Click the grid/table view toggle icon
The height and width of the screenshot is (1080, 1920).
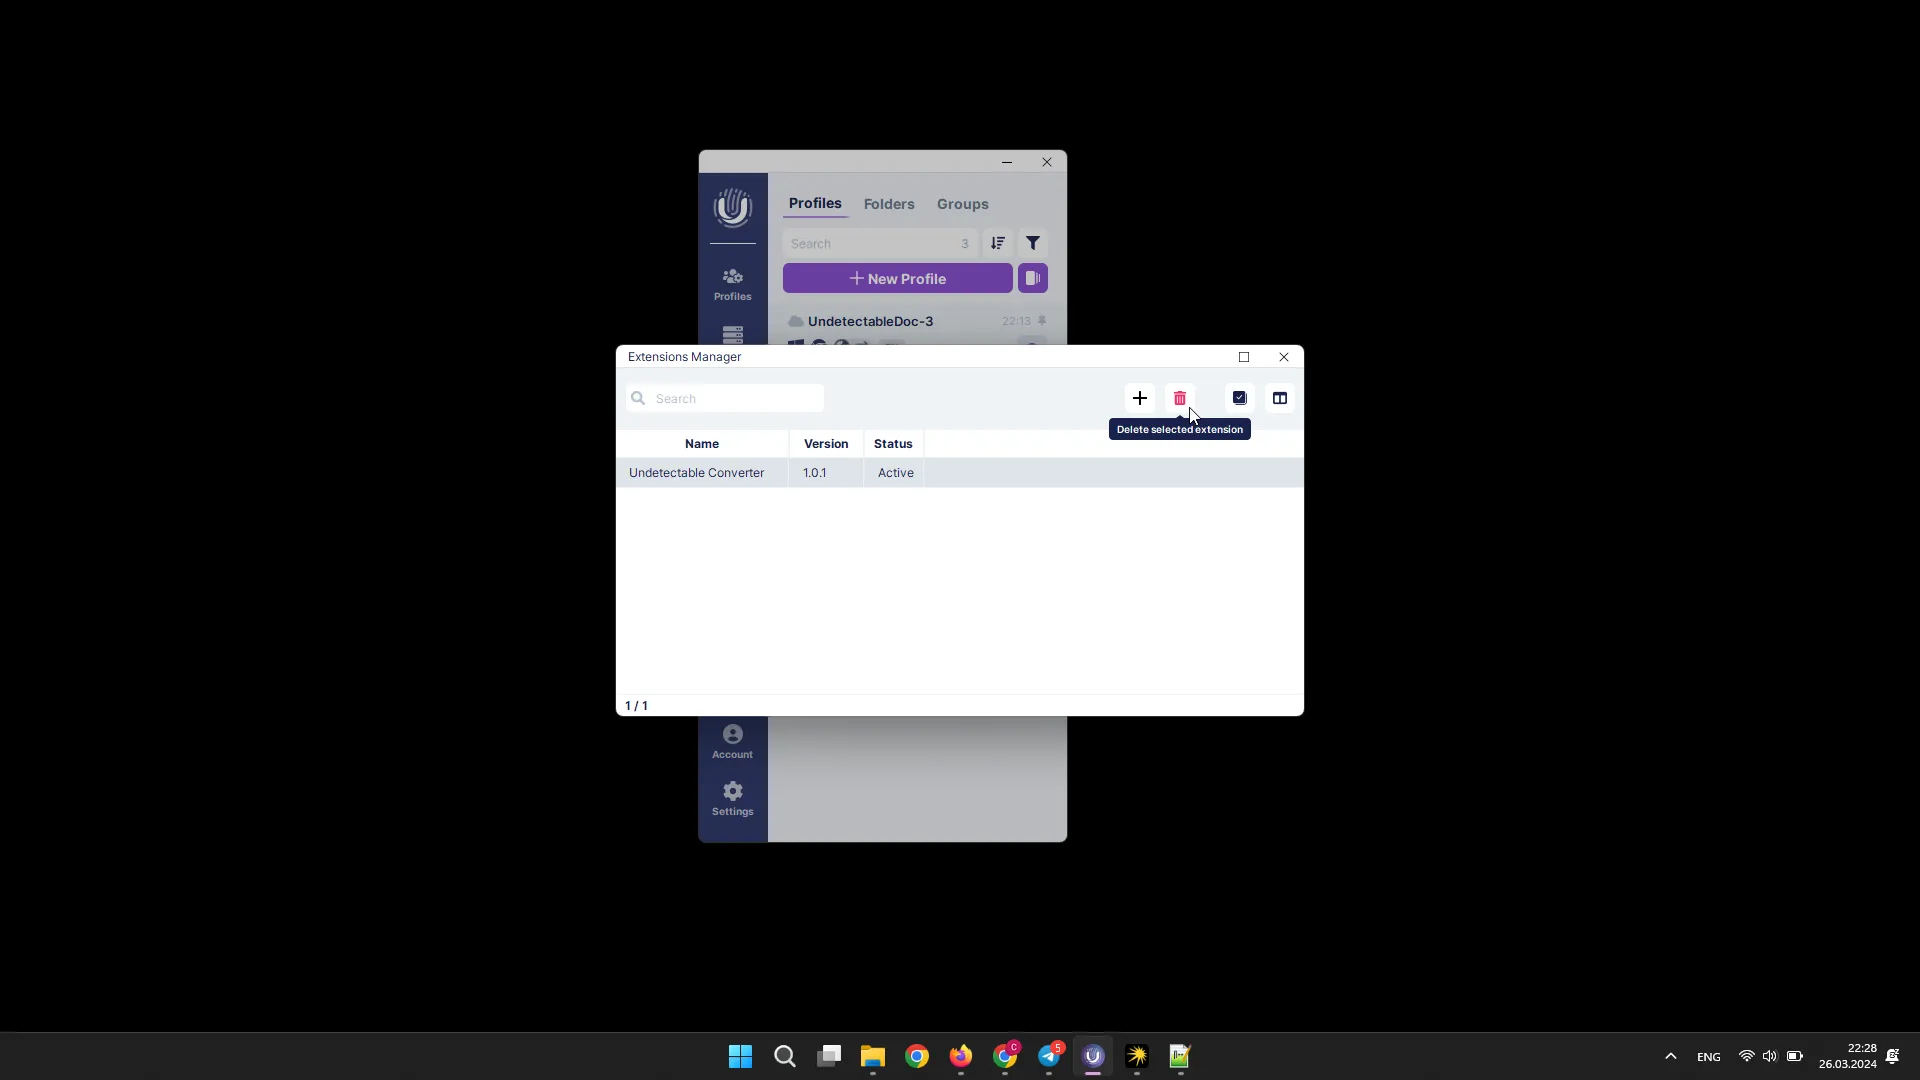tap(1280, 397)
